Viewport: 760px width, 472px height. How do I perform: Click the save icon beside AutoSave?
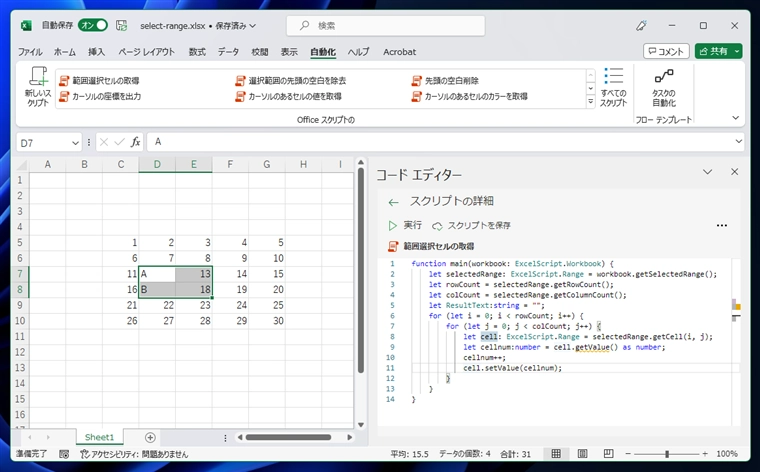pyautogui.click(x=121, y=25)
